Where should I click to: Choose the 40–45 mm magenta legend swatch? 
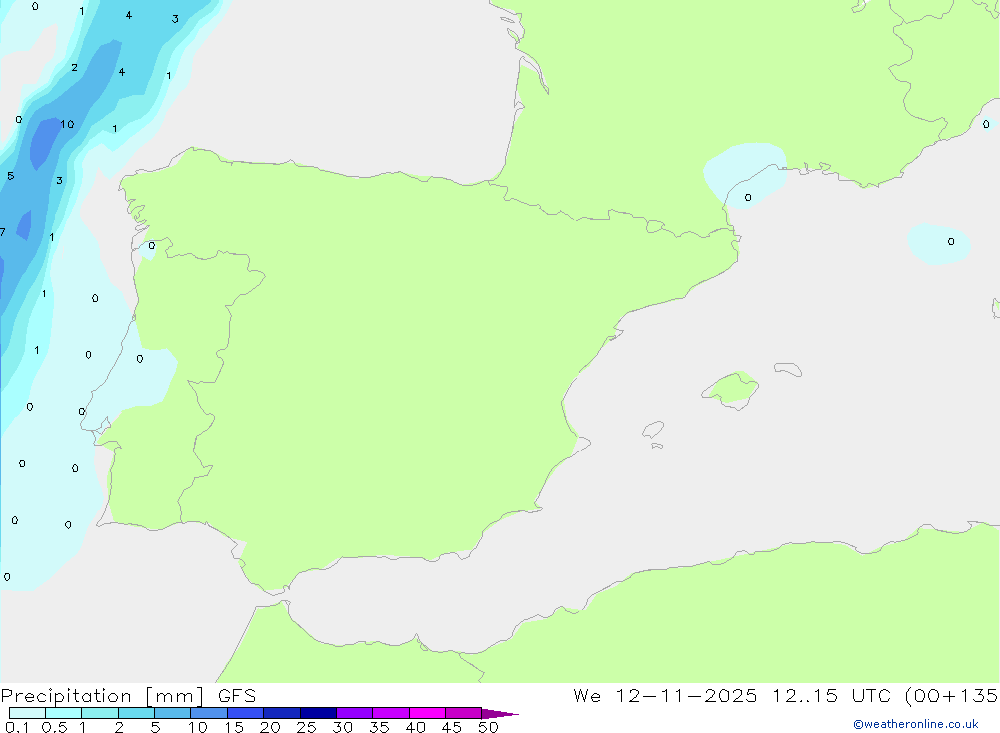(x=427, y=713)
